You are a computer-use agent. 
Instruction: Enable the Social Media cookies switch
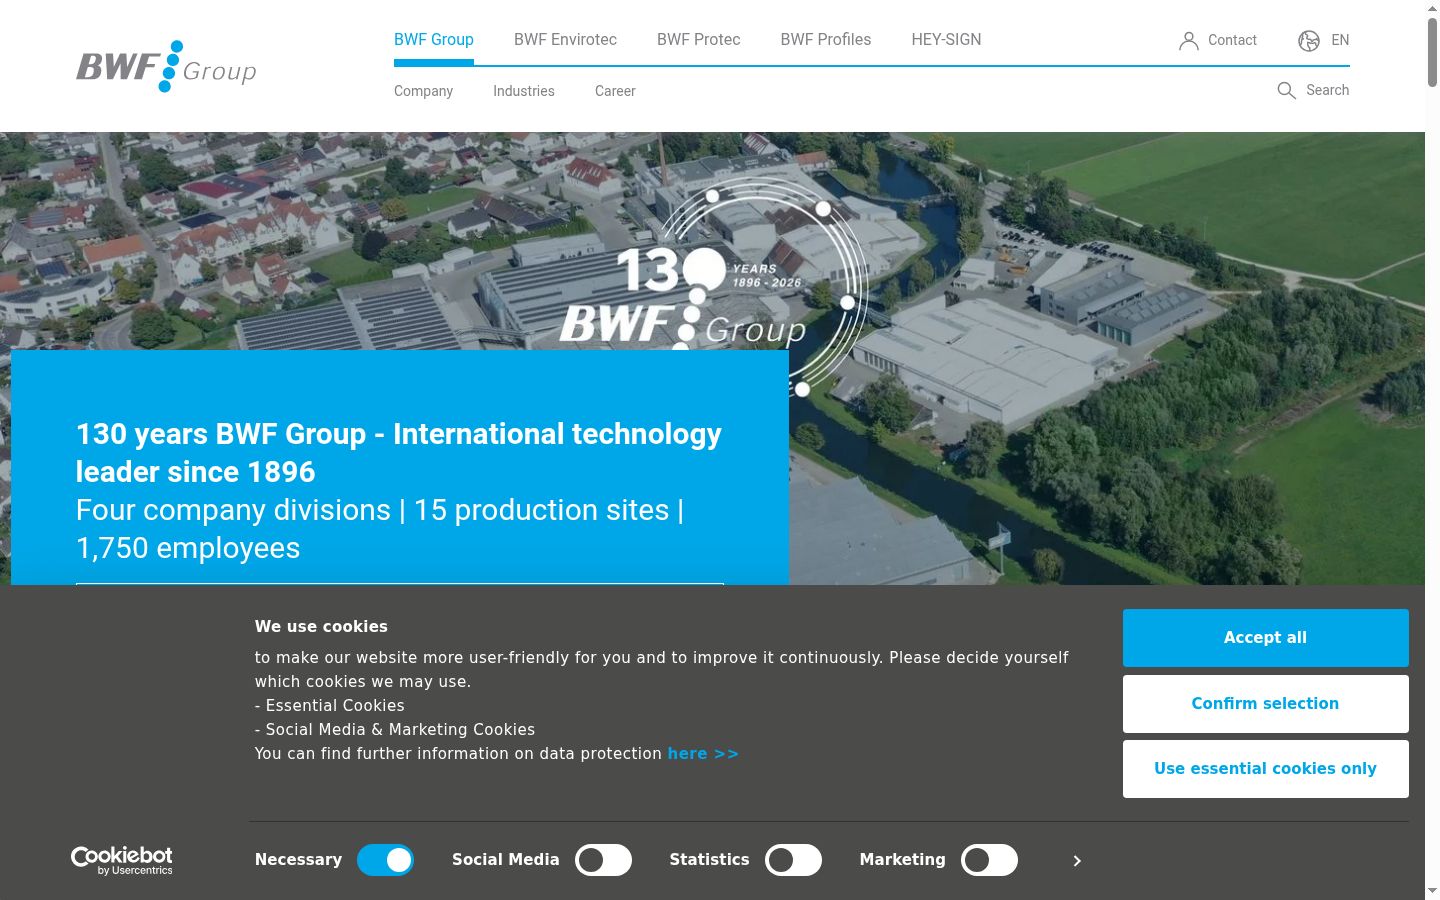pos(603,860)
